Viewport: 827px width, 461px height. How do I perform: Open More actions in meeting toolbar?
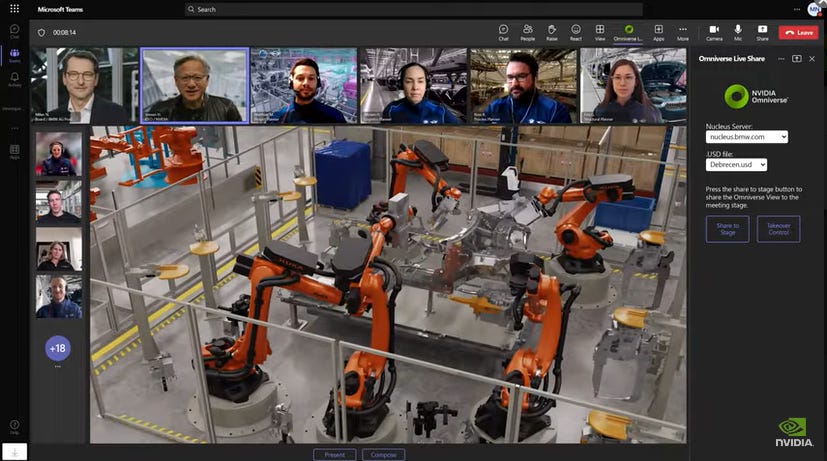click(683, 32)
